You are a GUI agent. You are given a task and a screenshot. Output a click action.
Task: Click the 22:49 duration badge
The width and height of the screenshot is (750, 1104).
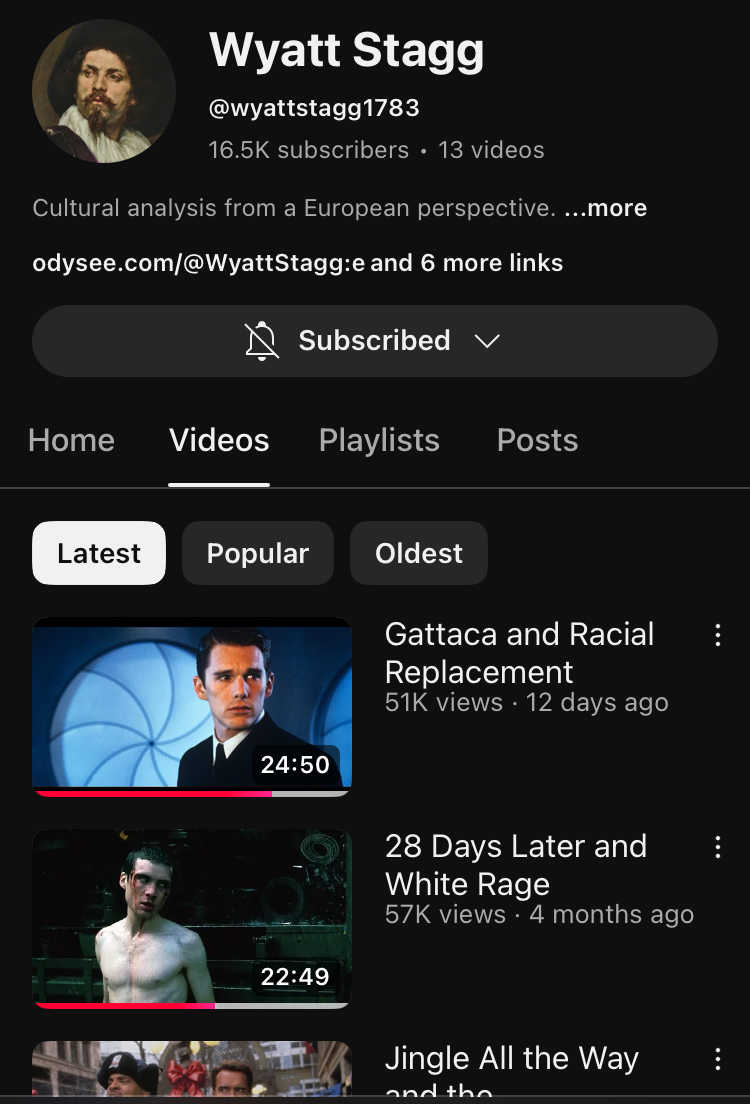[x=295, y=977]
